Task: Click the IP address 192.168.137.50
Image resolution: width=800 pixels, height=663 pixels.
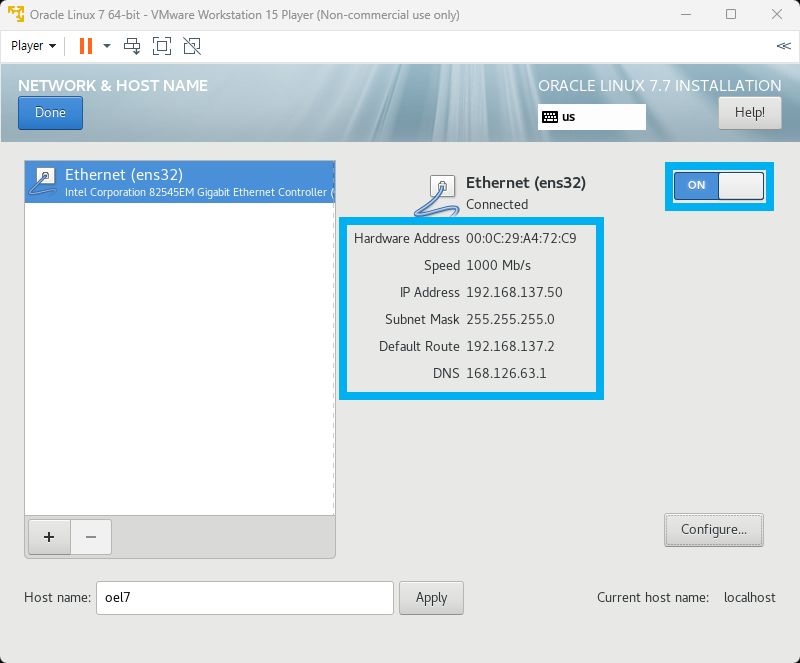Action: click(514, 292)
